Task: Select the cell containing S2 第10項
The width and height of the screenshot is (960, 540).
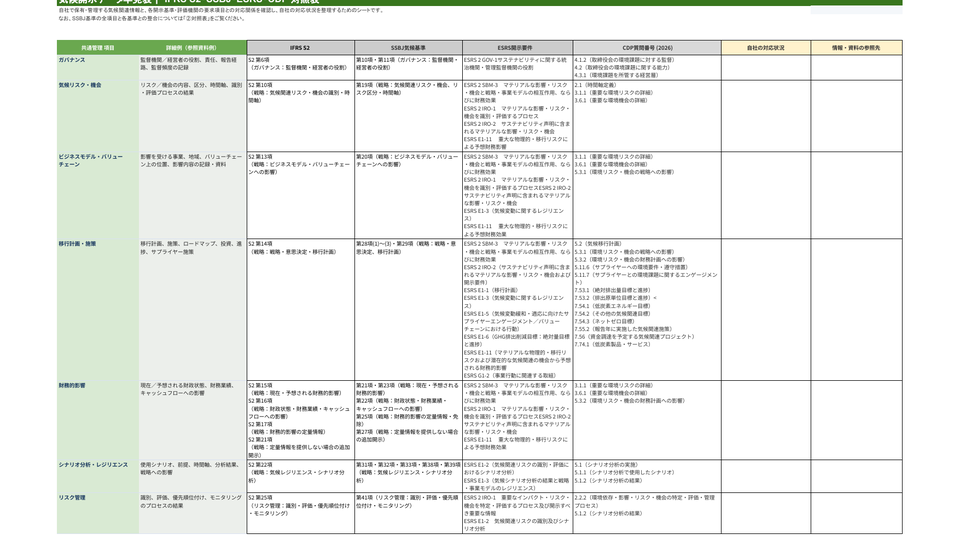Action: click(301, 116)
